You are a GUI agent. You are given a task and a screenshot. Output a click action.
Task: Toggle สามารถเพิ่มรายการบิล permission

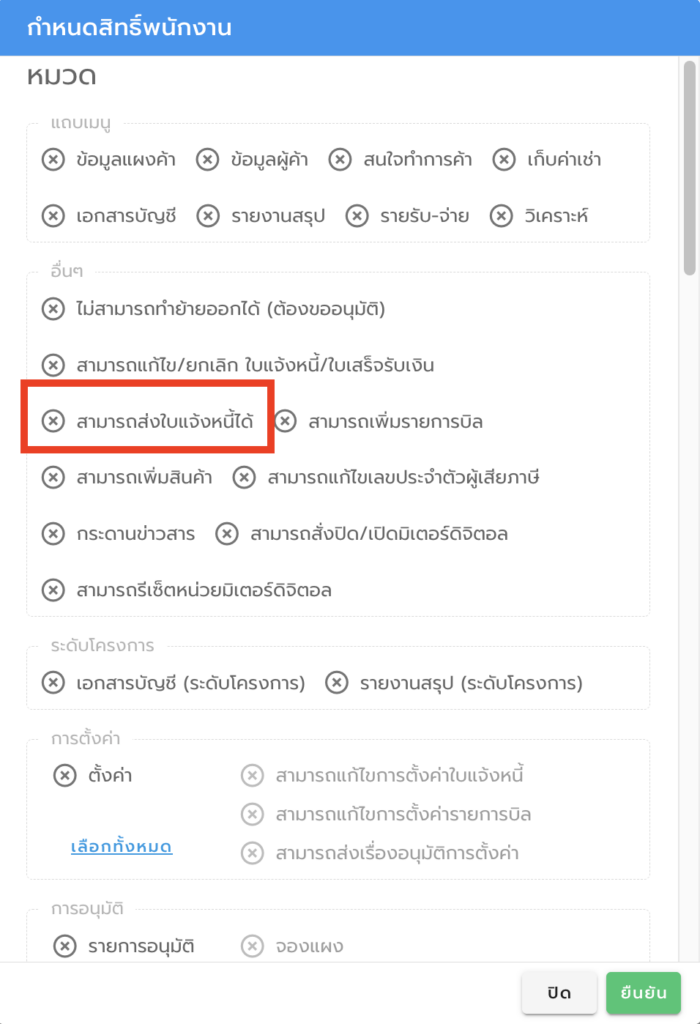pyautogui.click(x=286, y=422)
